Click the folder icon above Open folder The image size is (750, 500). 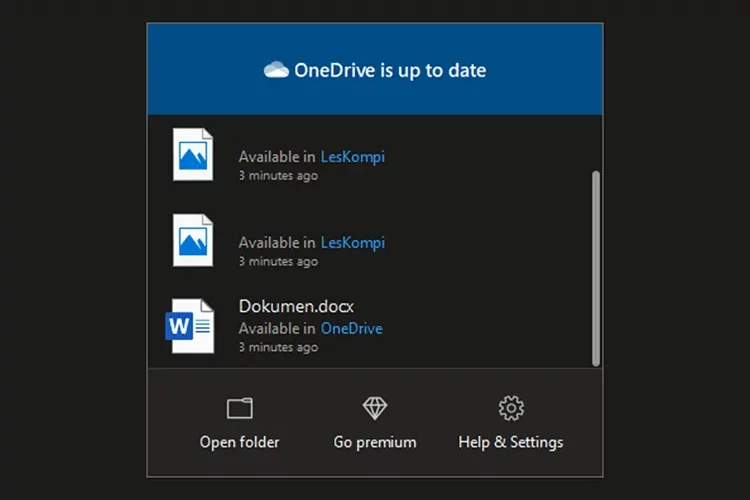(x=240, y=408)
